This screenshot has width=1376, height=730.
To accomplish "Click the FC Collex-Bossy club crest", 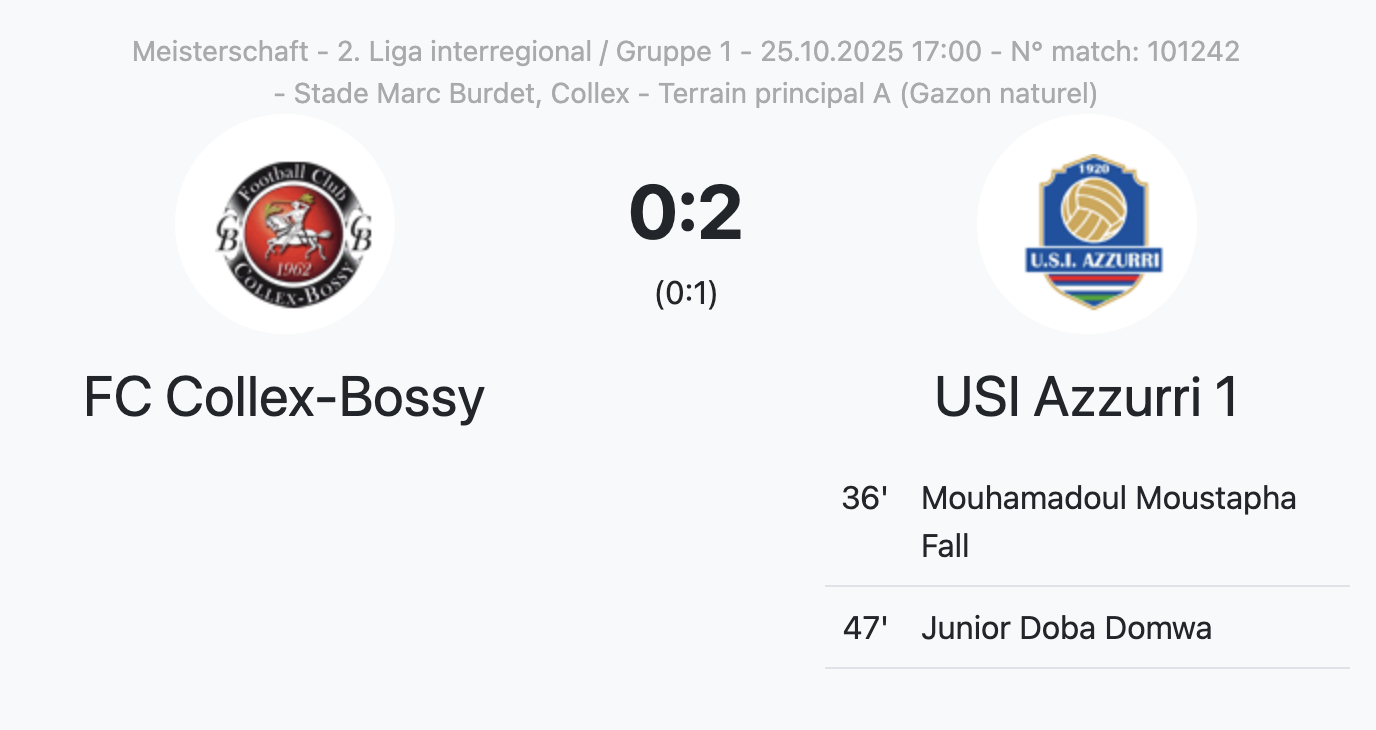I will coord(285,224).
